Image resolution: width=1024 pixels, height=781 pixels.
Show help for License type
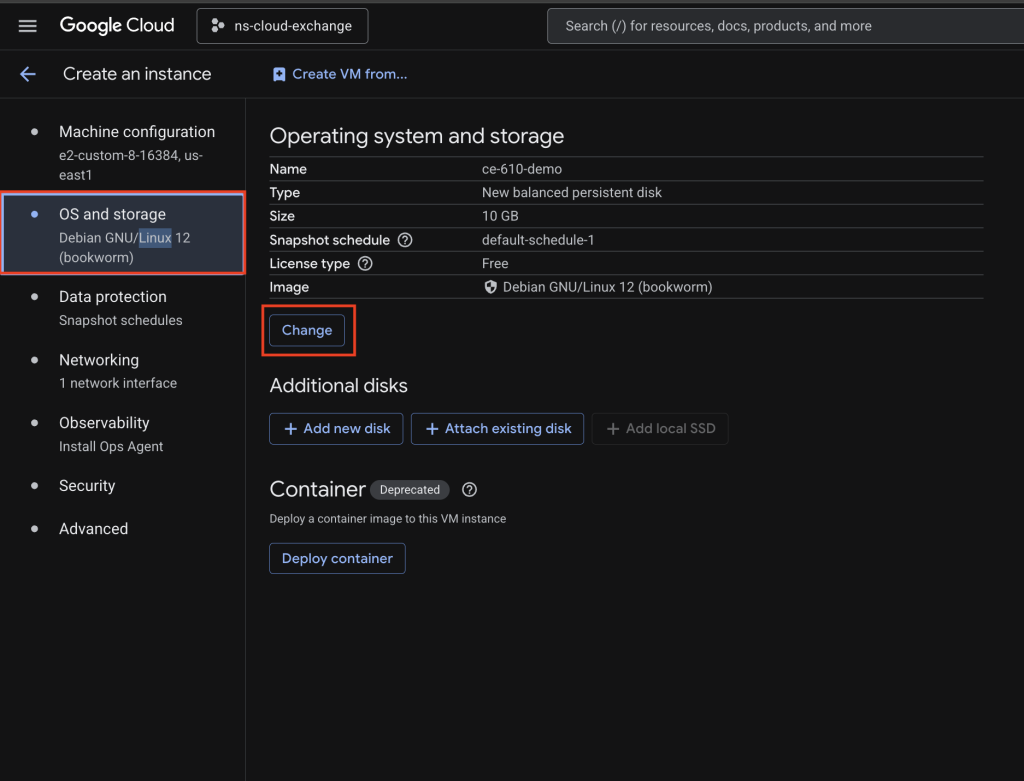(365, 264)
